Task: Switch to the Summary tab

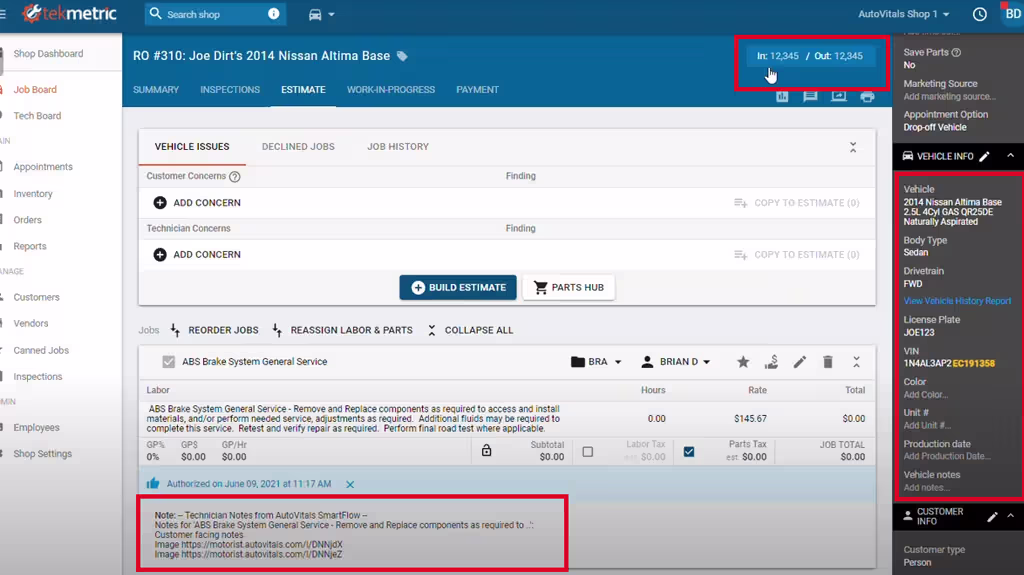Action: (156, 90)
